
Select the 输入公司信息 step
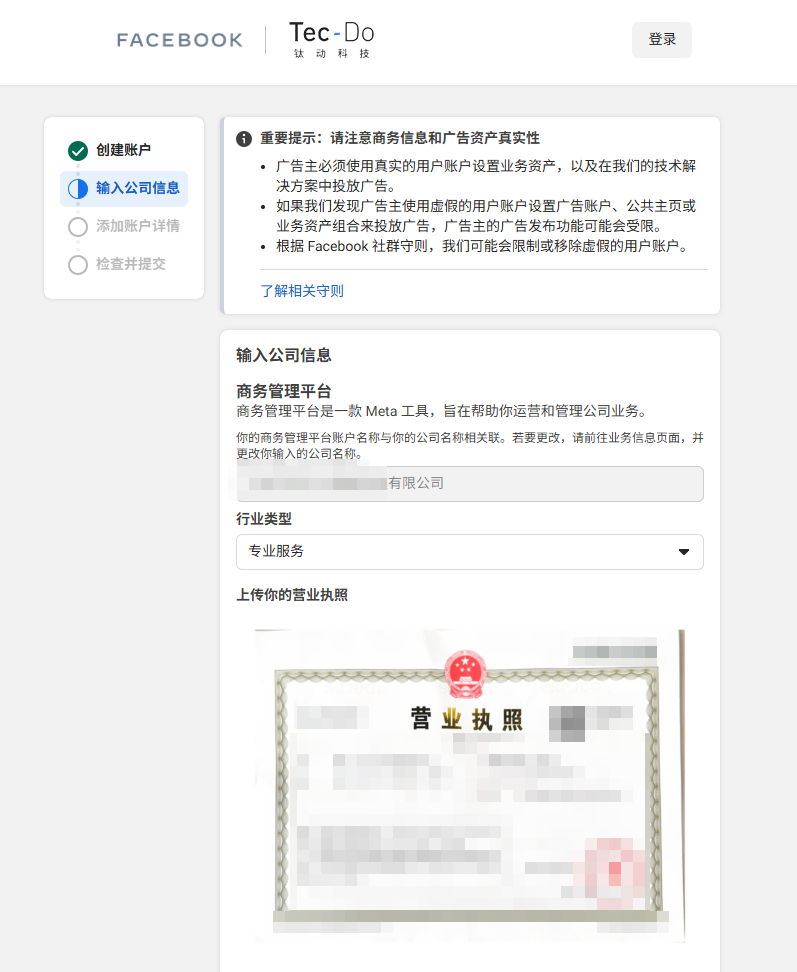[137, 188]
